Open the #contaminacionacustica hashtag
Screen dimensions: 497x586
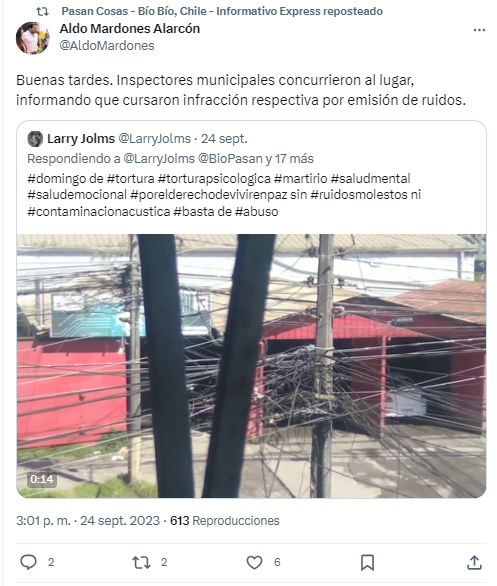point(99,212)
